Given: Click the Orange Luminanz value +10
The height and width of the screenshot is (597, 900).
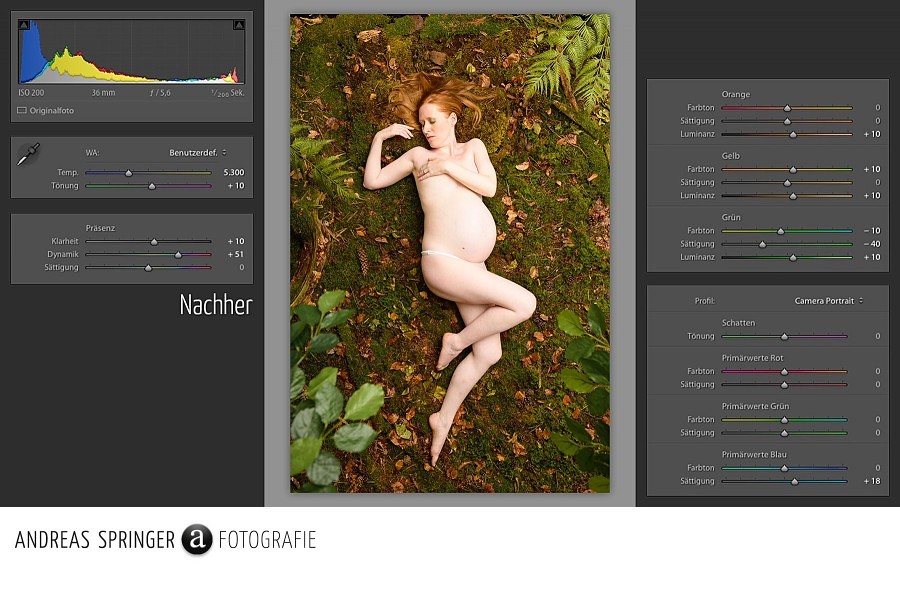Looking at the screenshot, I should point(872,134).
